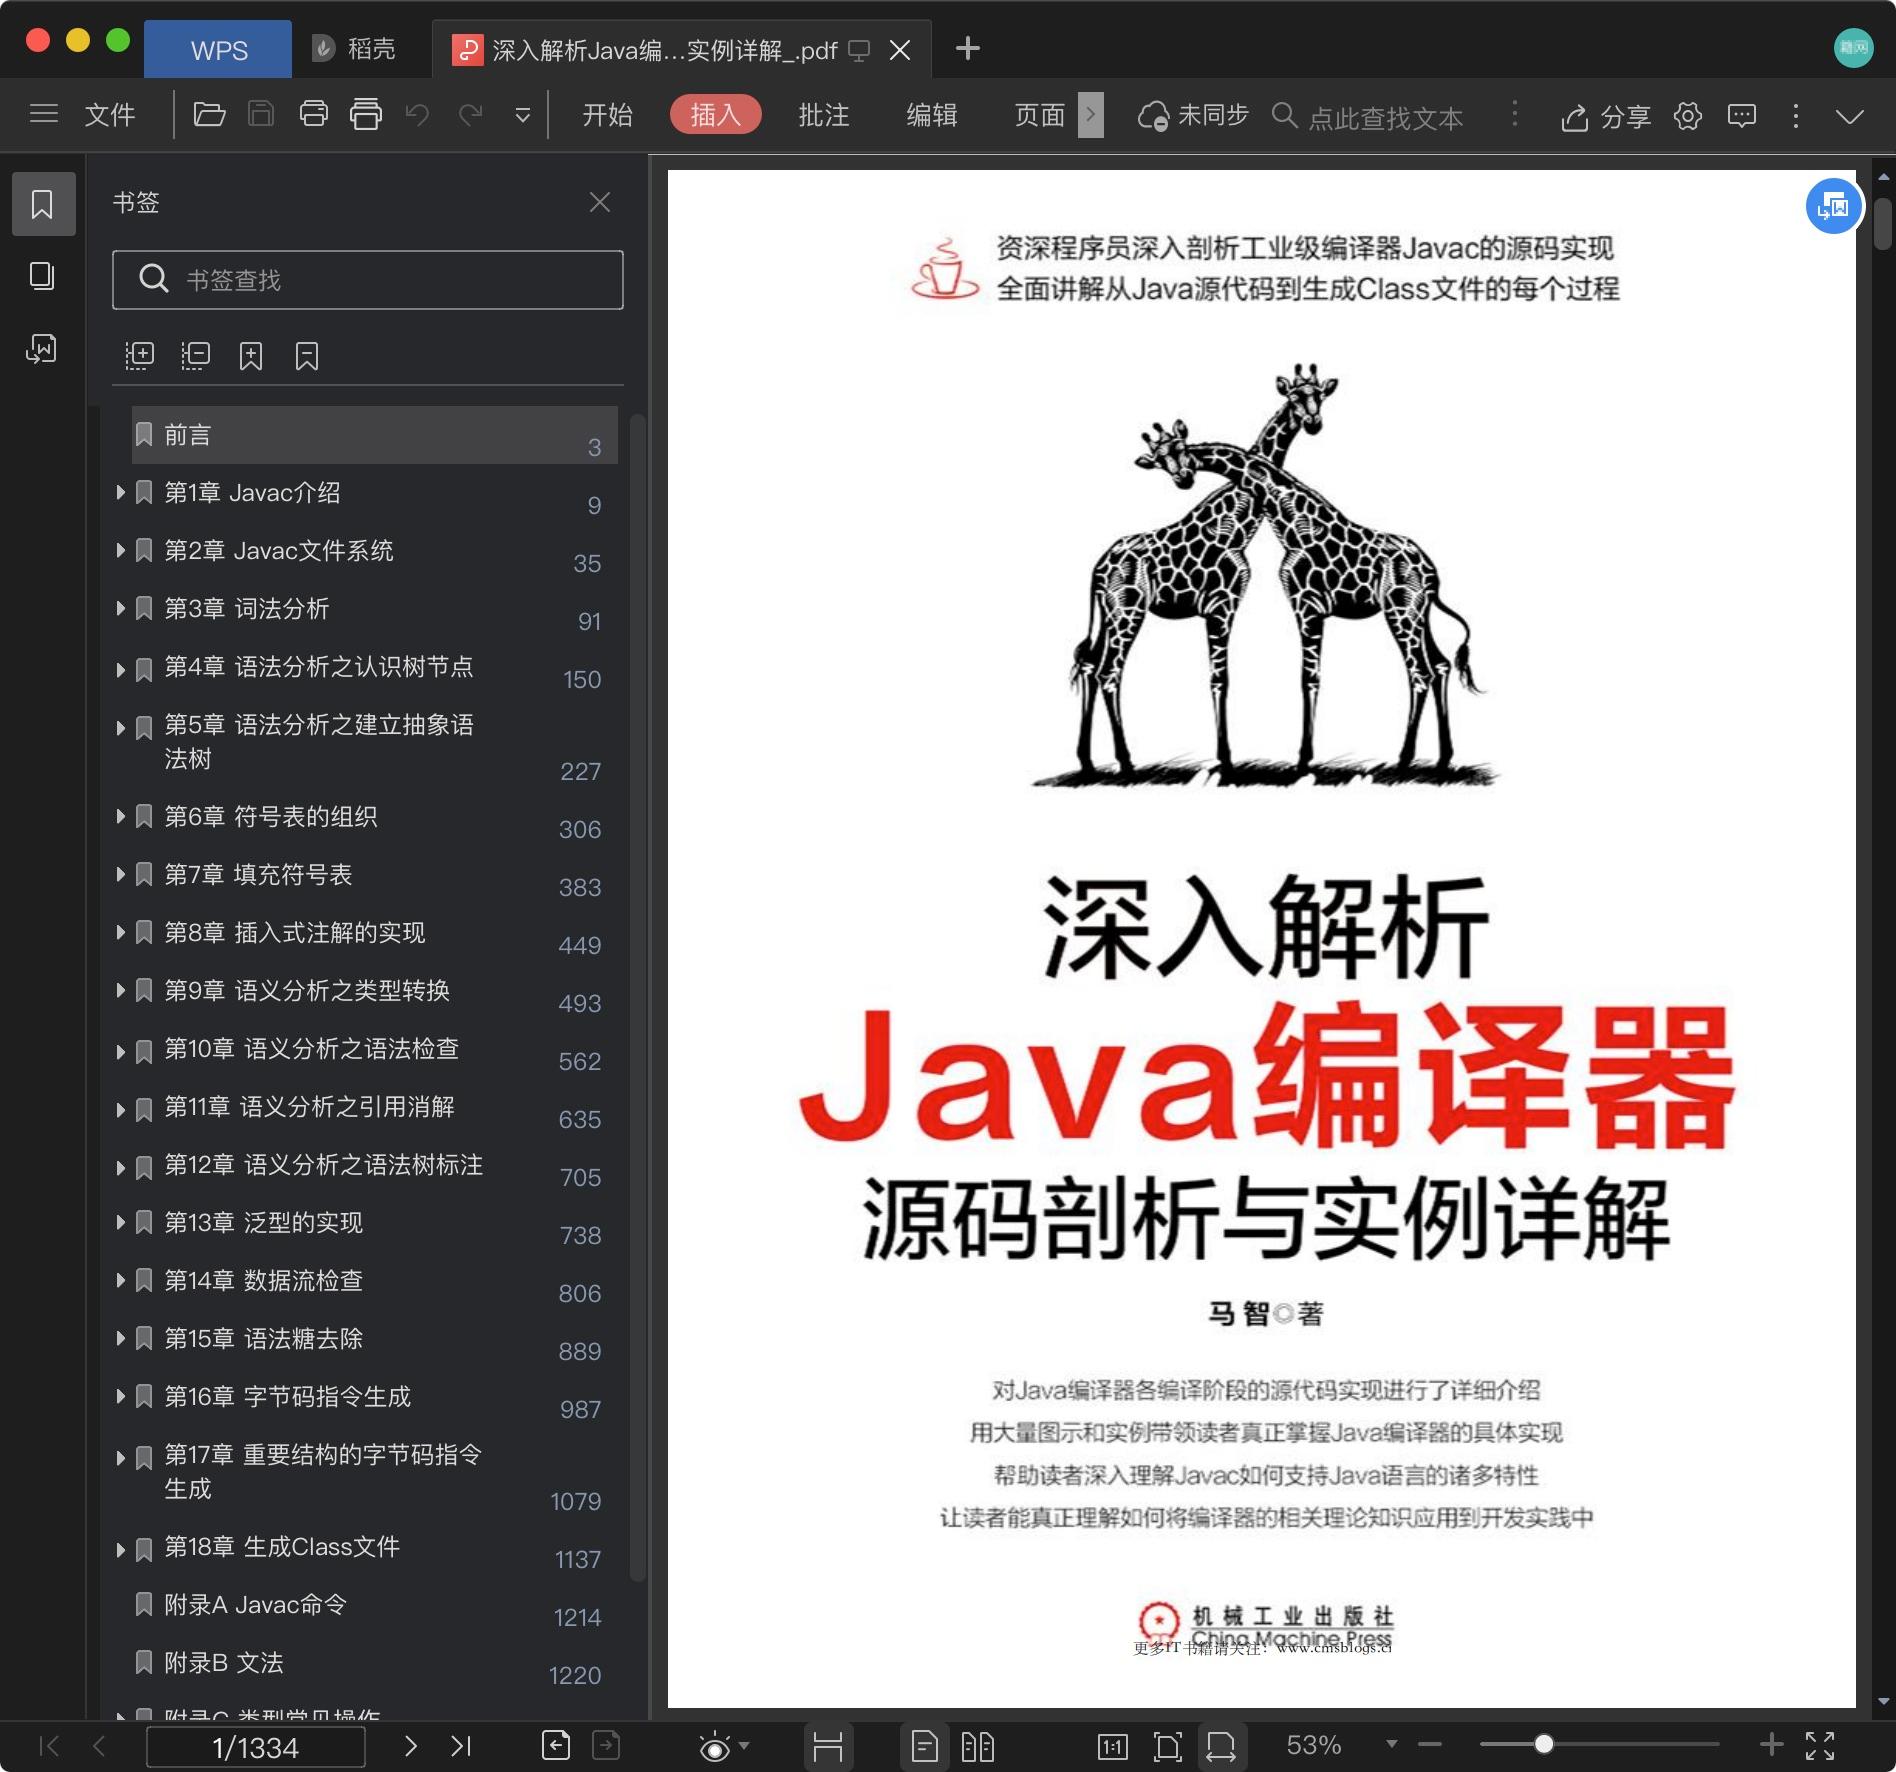Click the print preview icon
Image resolution: width=1896 pixels, height=1772 pixels.
click(x=366, y=115)
